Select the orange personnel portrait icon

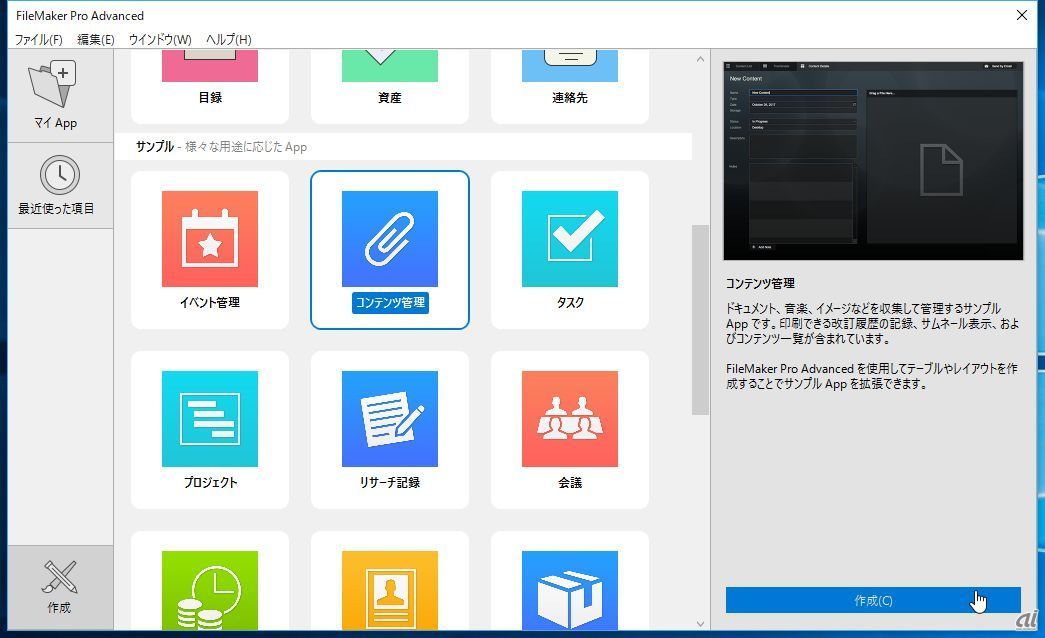[x=390, y=590]
